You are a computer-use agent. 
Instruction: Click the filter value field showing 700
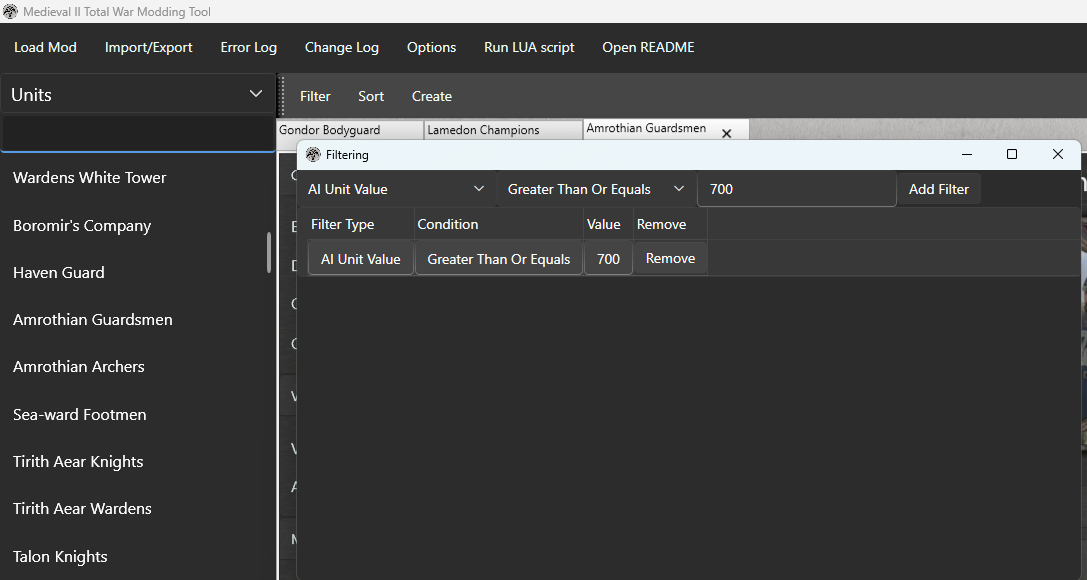tap(796, 188)
